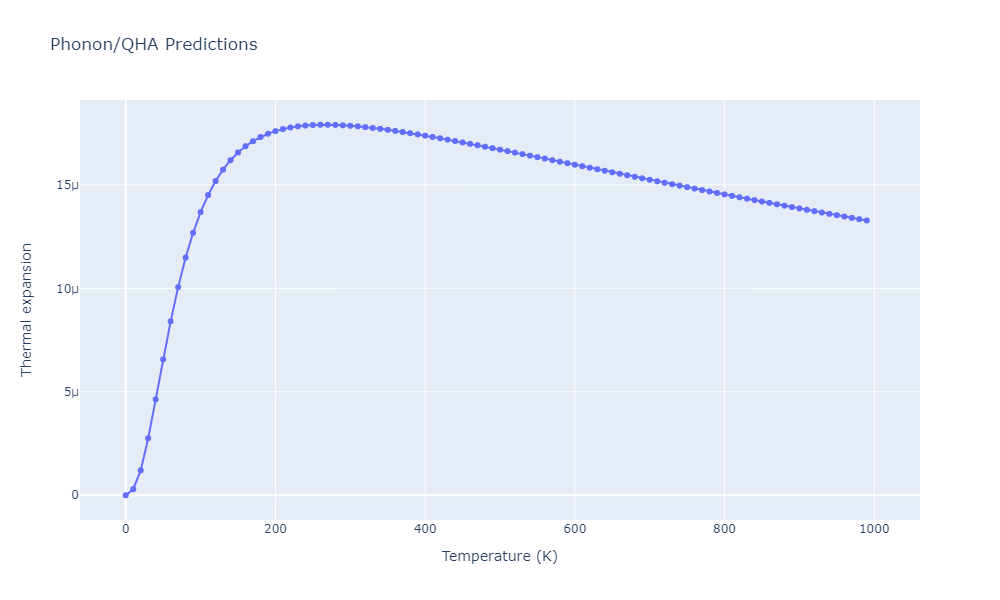Click the second data point at 10 K

pos(133,489)
